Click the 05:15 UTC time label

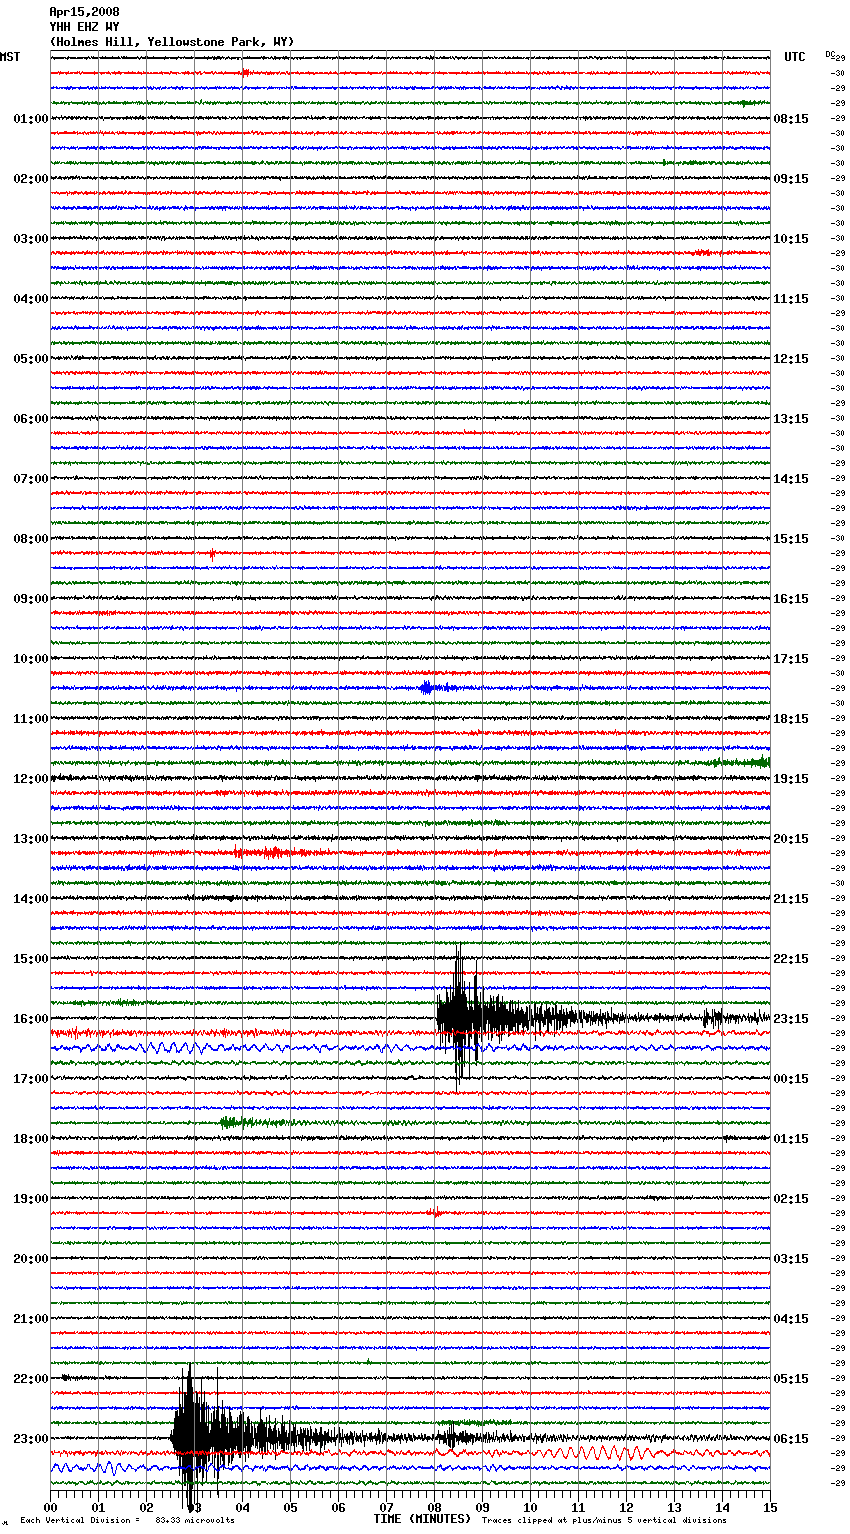pyautogui.click(x=791, y=1379)
